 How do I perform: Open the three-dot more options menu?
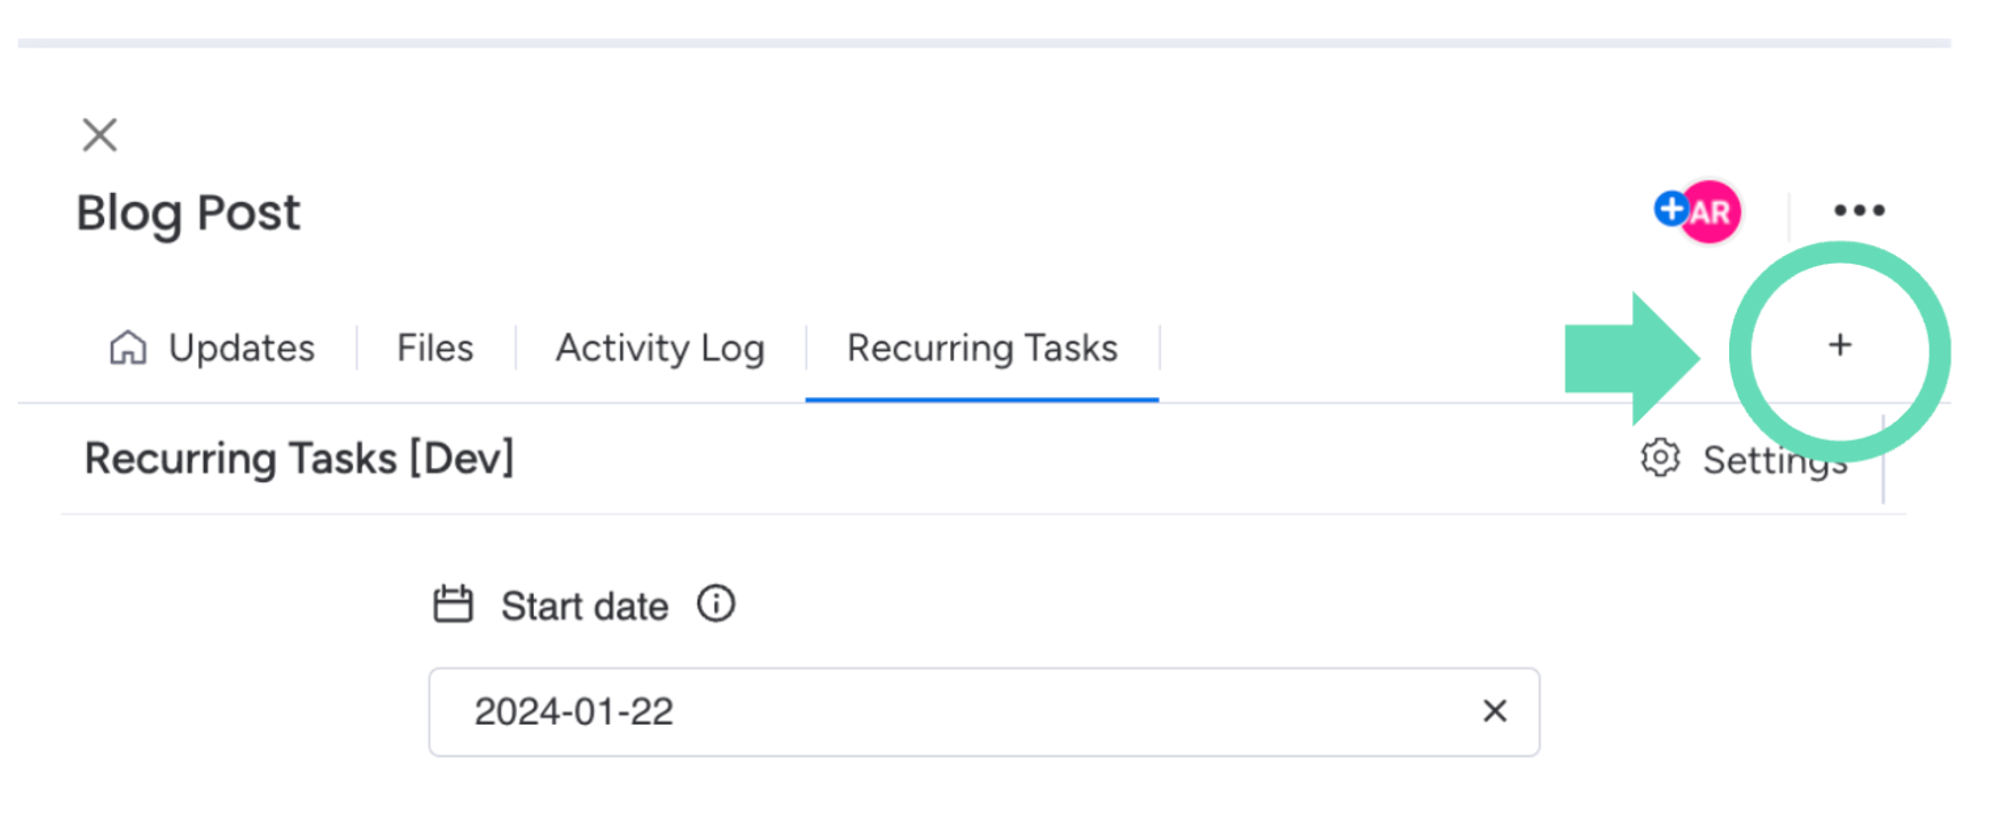pos(1859,211)
